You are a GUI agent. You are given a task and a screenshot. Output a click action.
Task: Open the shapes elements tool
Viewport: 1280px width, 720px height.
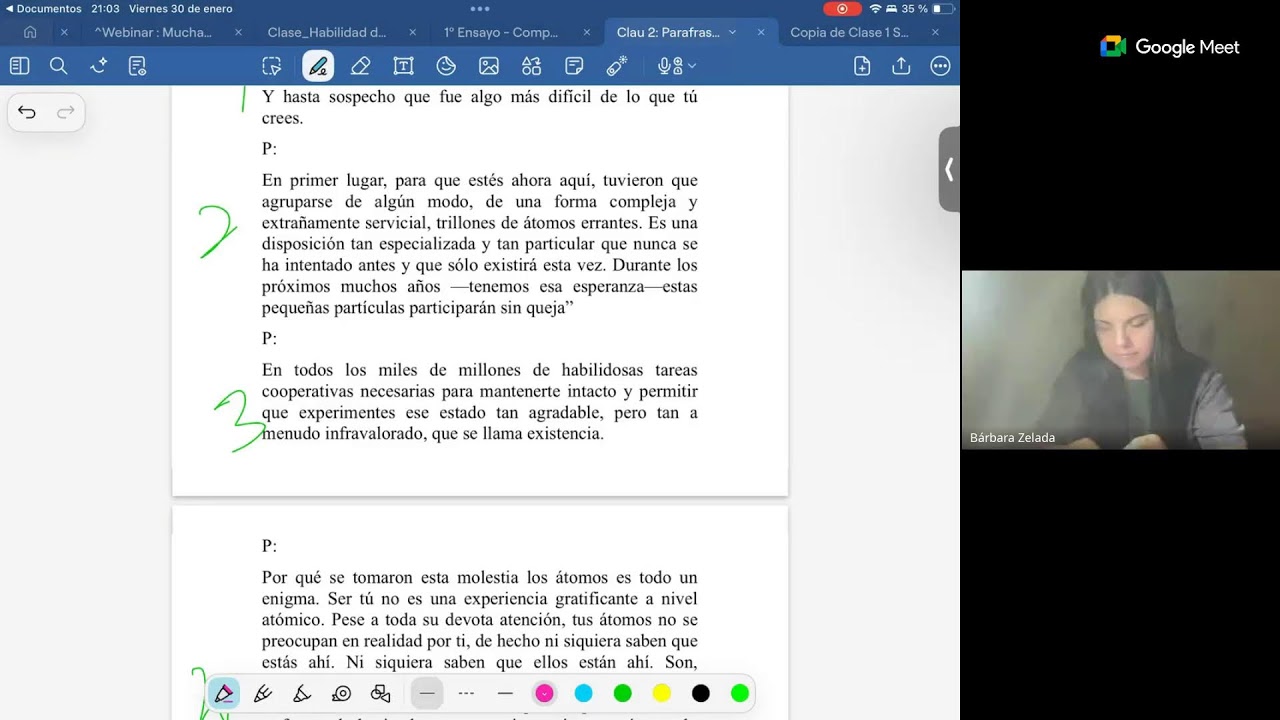(531, 66)
